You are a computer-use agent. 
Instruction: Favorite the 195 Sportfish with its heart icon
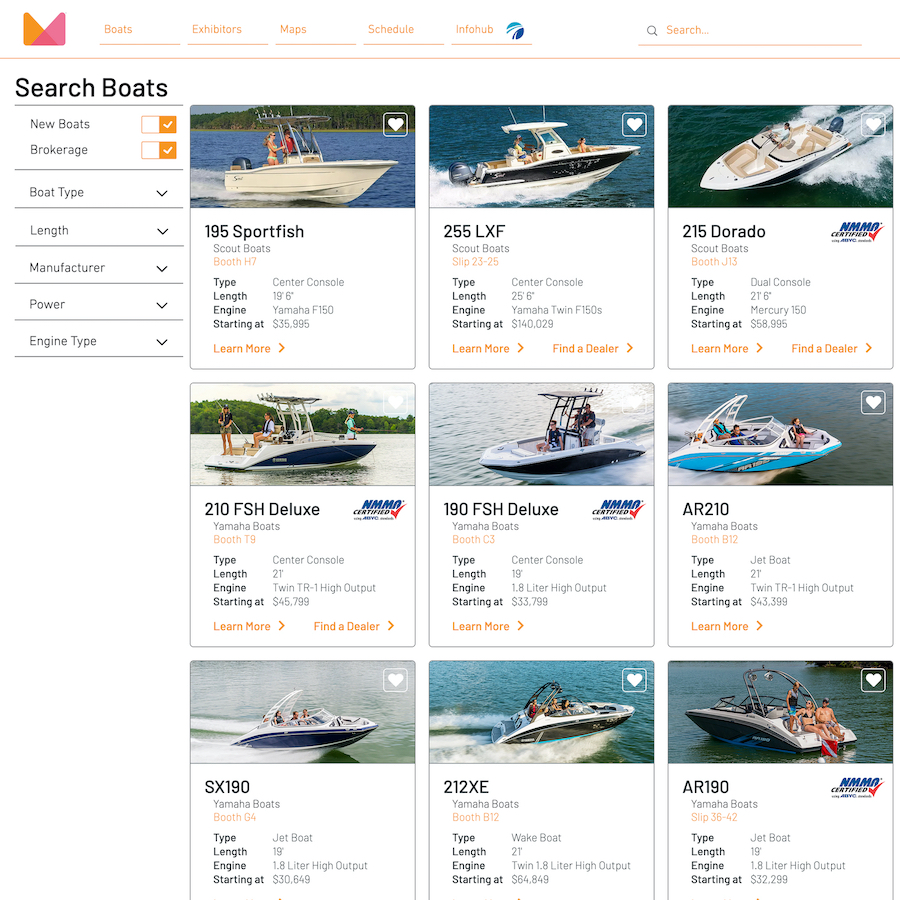tap(395, 124)
